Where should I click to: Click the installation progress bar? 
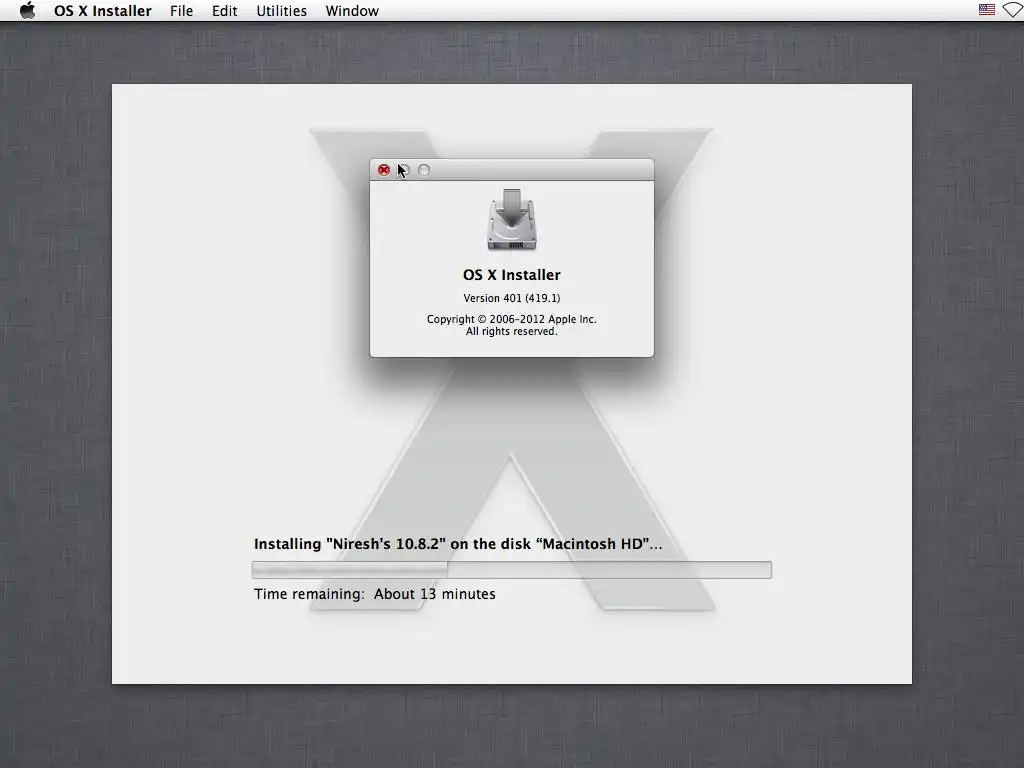tap(511, 569)
